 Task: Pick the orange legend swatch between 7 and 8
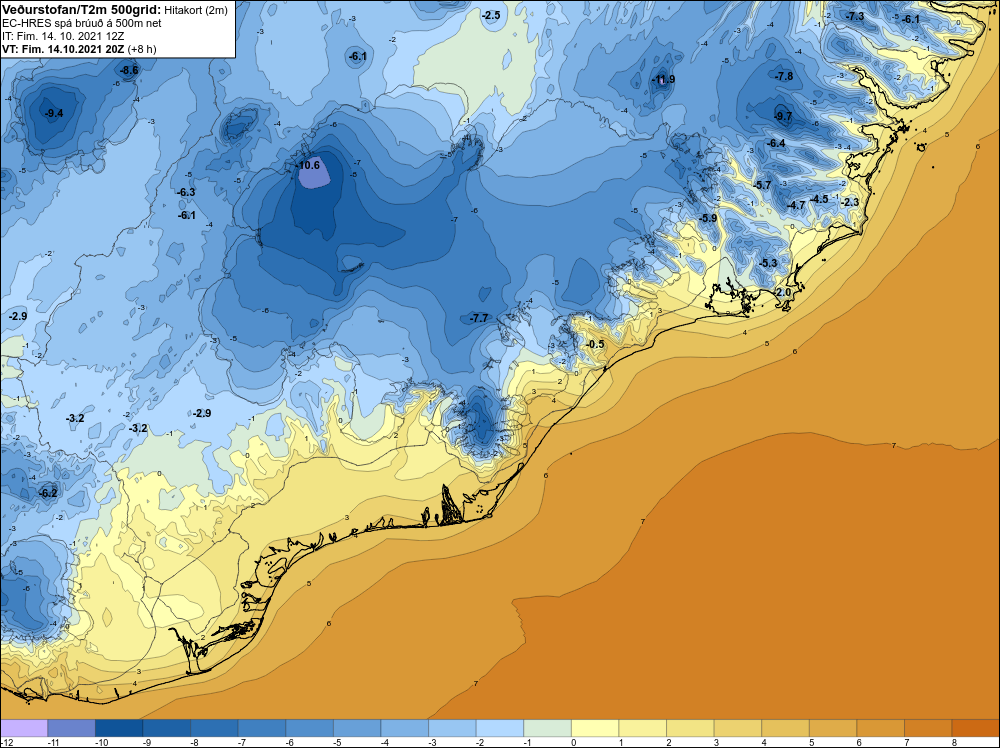click(x=928, y=728)
